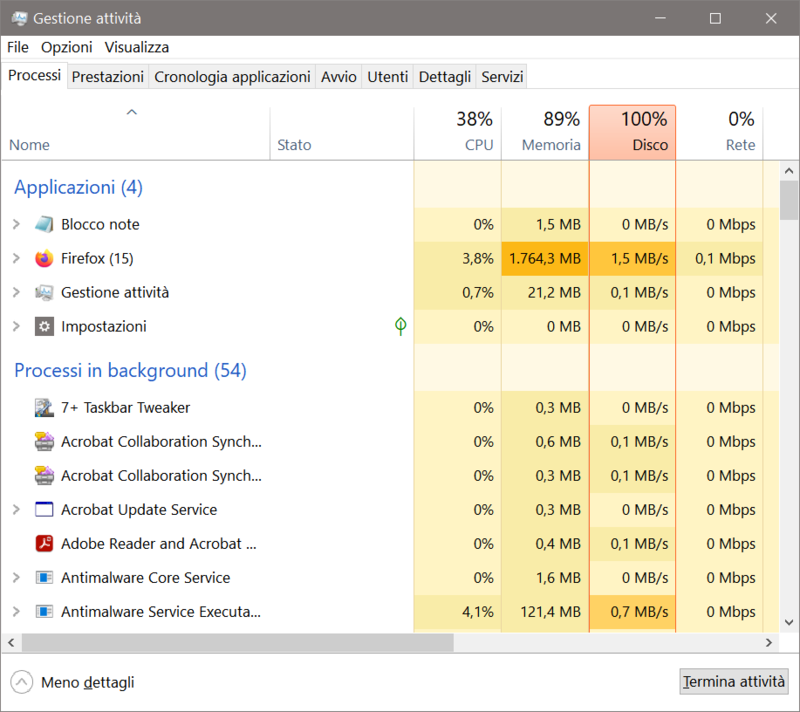Switch to the Avvio tab
This screenshot has width=800, height=712.
(x=339, y=77)
